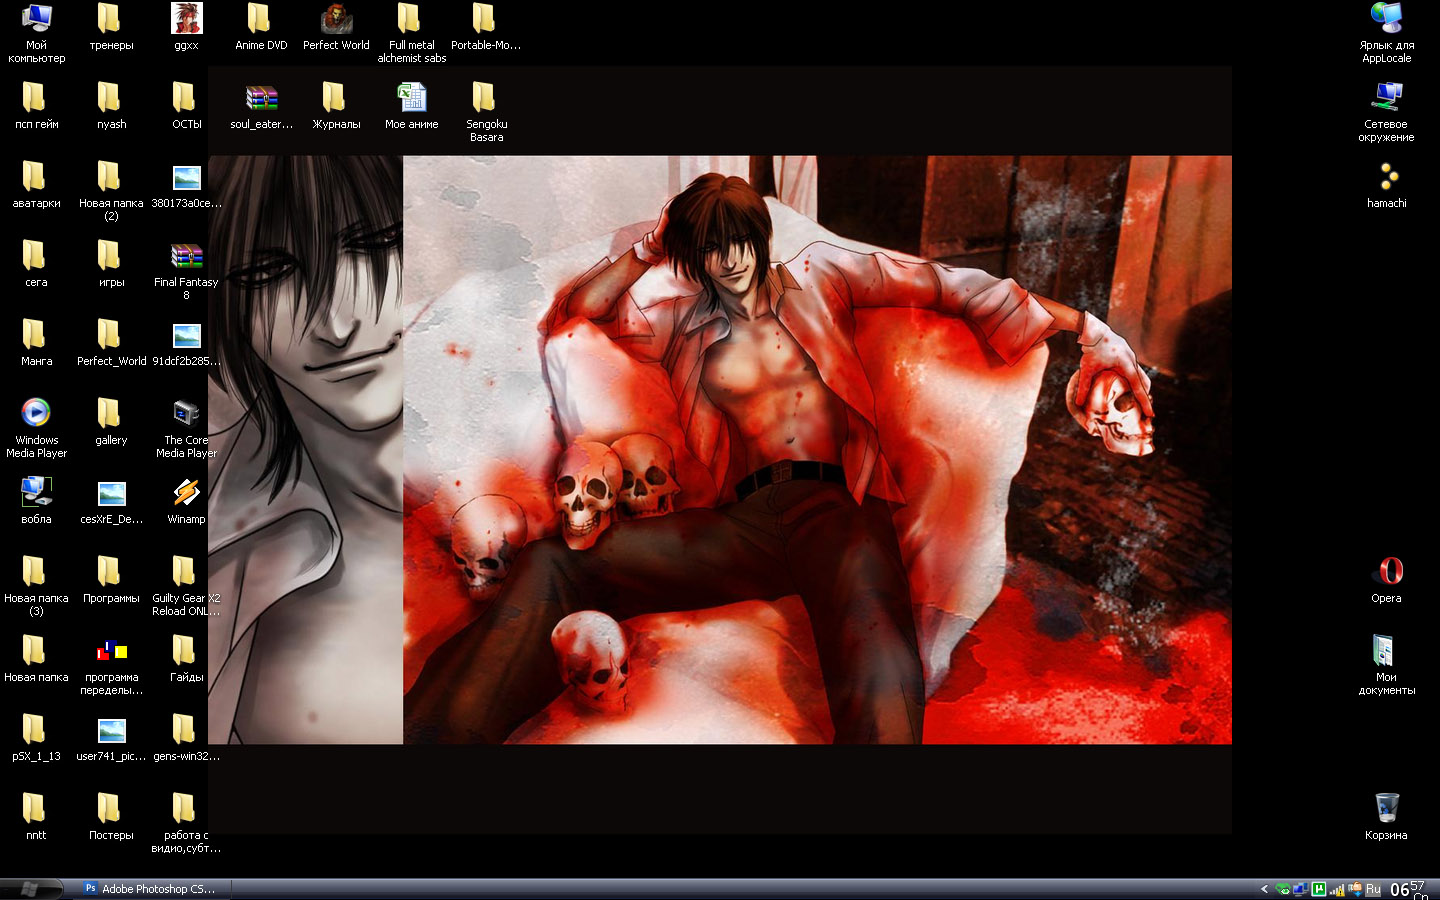
Task: Open the Final Fantasy 8 archive
Action: [186, 271]
